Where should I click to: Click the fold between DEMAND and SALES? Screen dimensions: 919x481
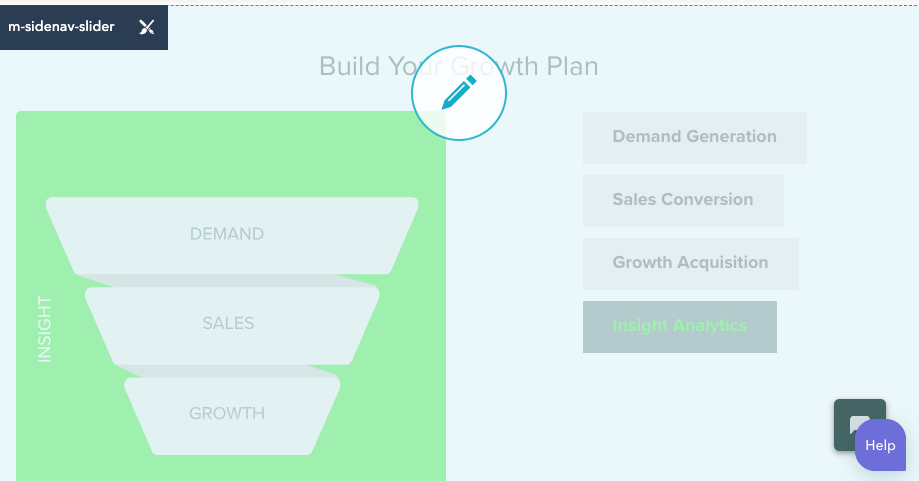[x=229, y=281]
